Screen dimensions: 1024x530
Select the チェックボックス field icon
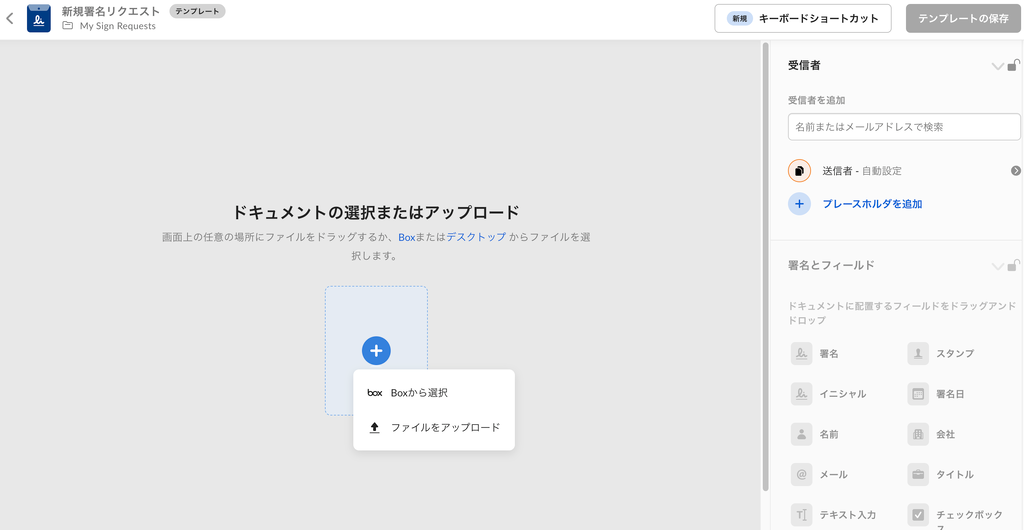918,514
